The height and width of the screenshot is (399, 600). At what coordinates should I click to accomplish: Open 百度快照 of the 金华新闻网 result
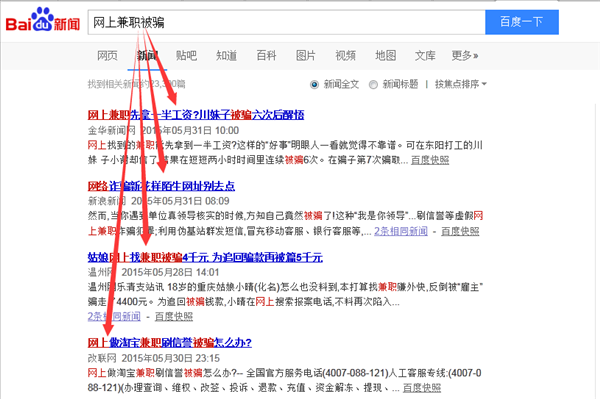coord(430,160)
